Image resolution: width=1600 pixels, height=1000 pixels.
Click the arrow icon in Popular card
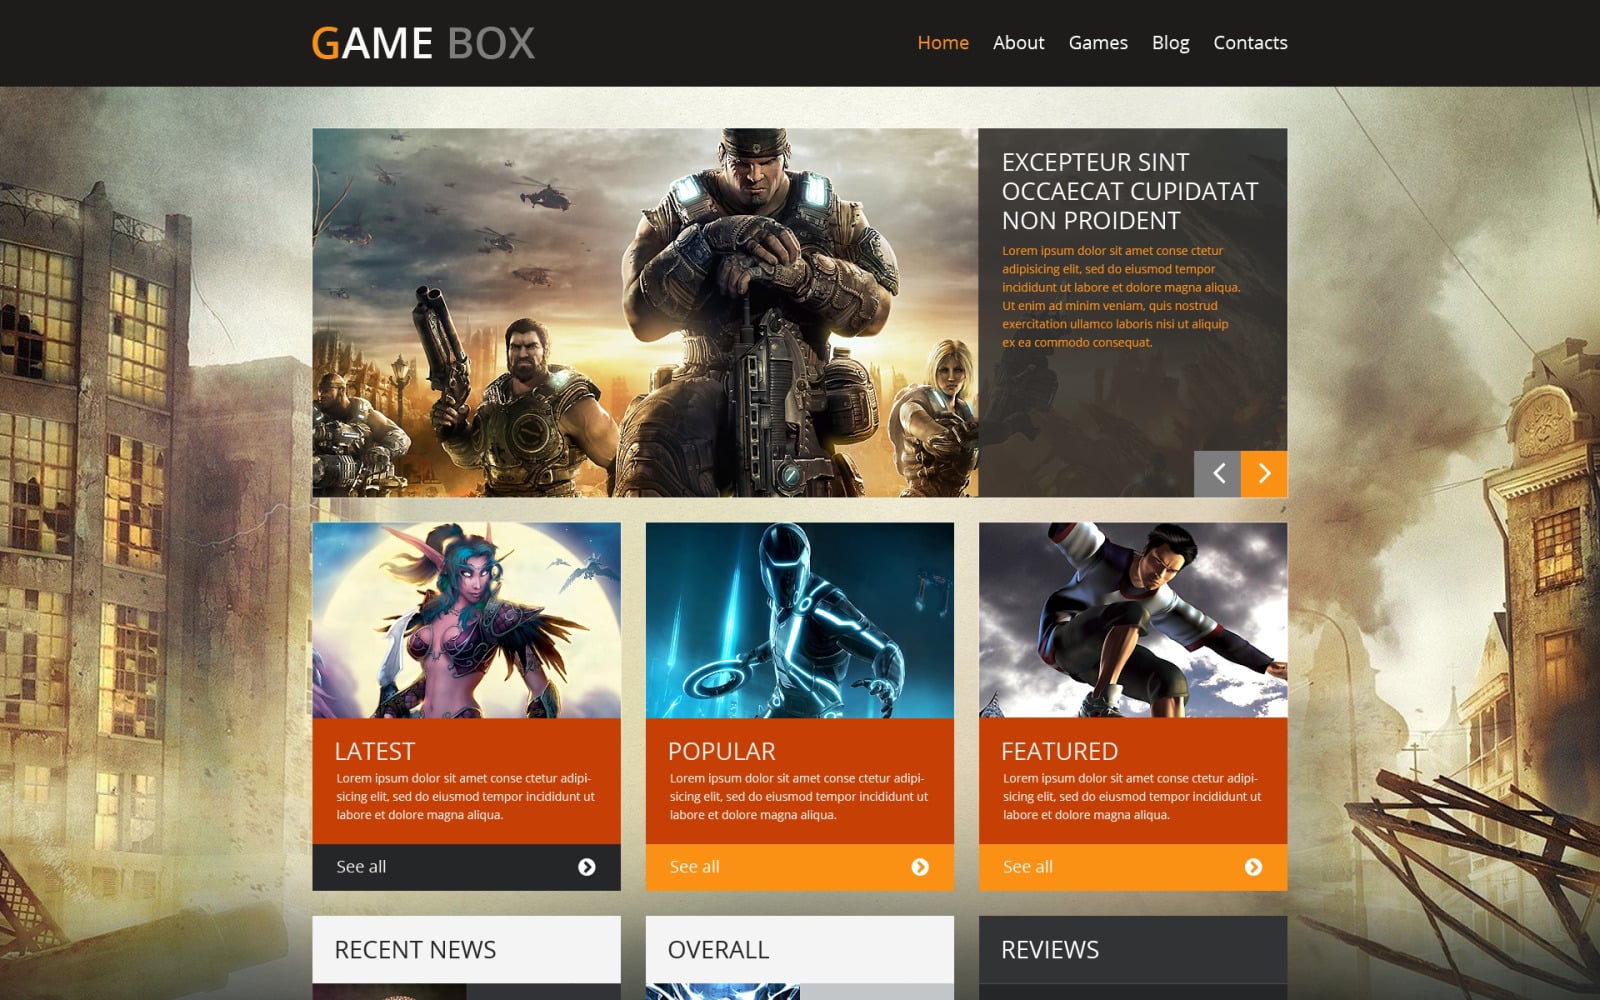(920, 867)
